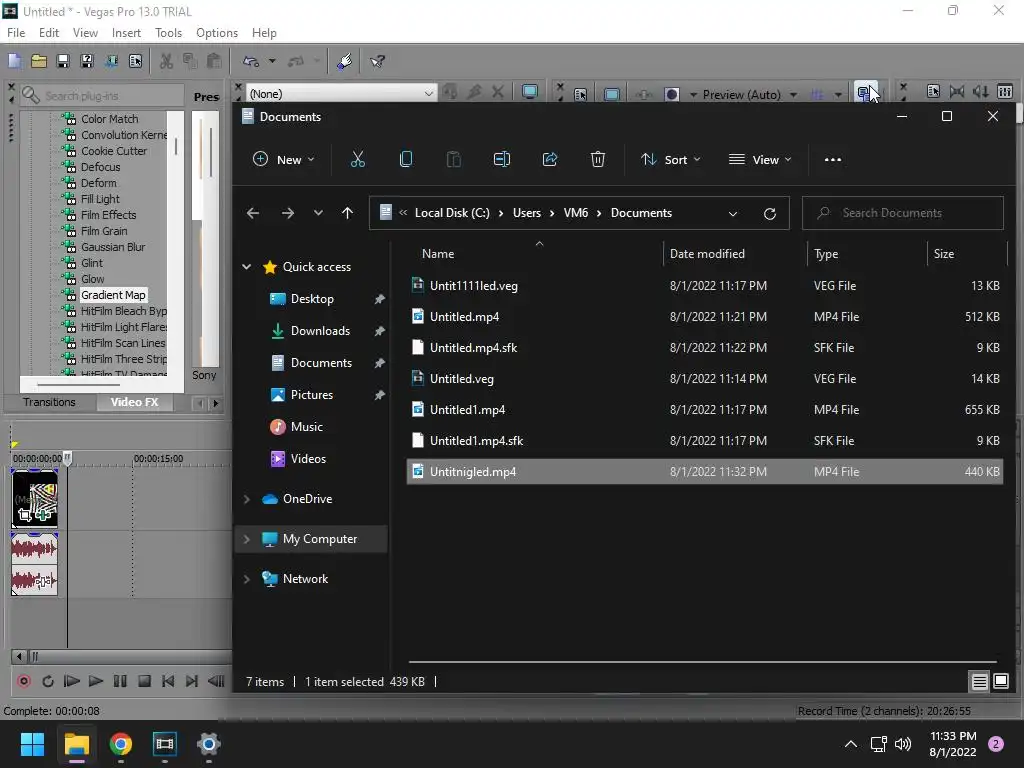
Task: Click the Open folder icon in Vegas toolbar
Action: (39, 61)
